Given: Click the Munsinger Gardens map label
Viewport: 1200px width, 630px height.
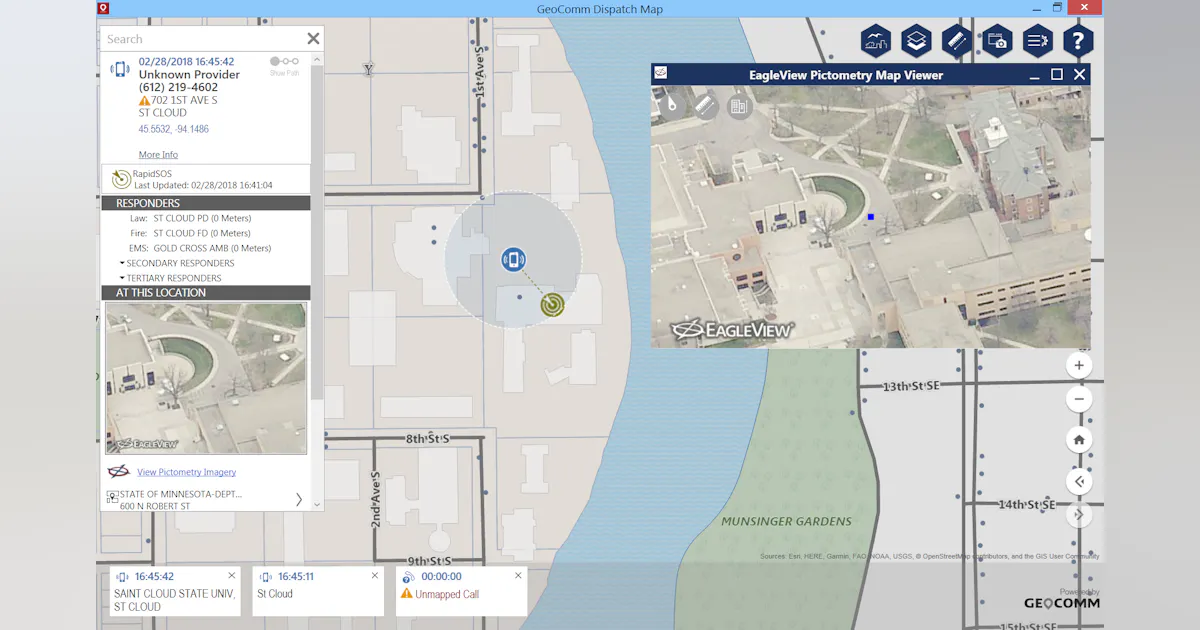Looking at the screenshot, I should 786,521.
